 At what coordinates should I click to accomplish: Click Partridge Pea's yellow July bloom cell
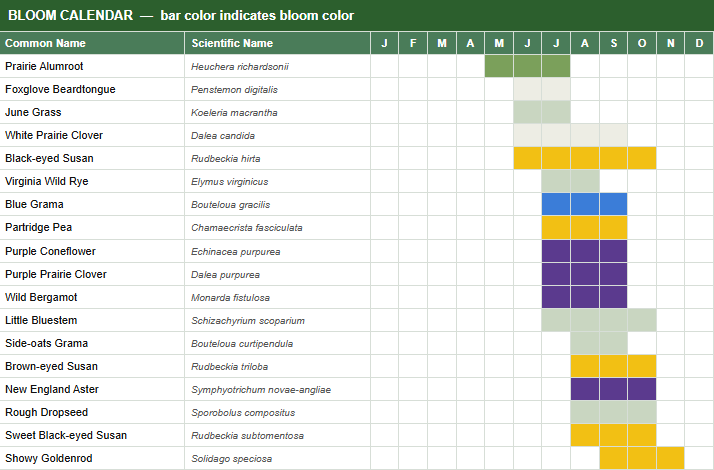pyautogui.click(x=556, y=227)
